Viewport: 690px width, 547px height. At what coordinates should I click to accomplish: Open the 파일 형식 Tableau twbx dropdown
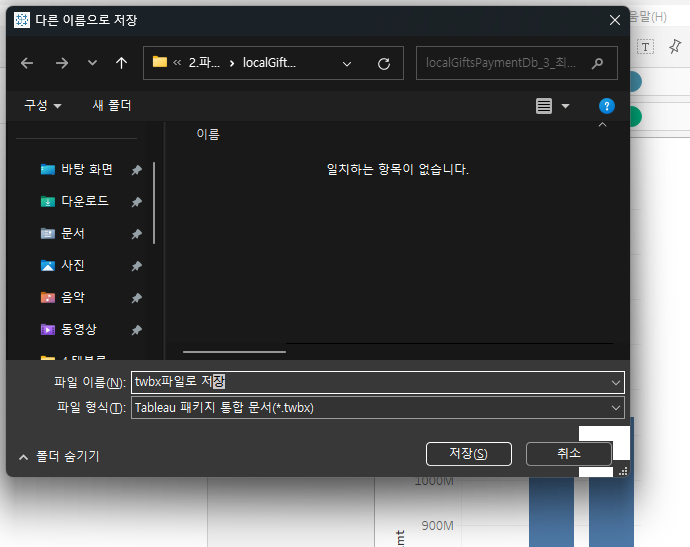[378, 408]
